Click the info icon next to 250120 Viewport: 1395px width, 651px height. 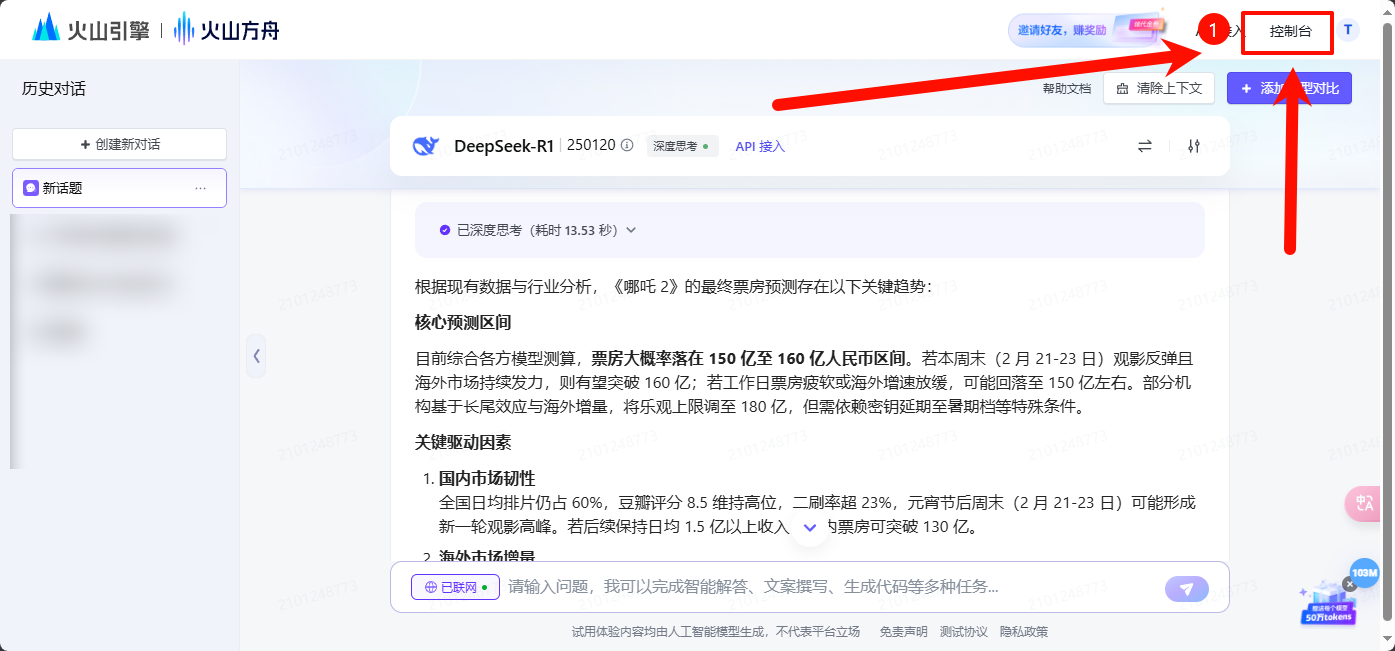coord(627,145)
